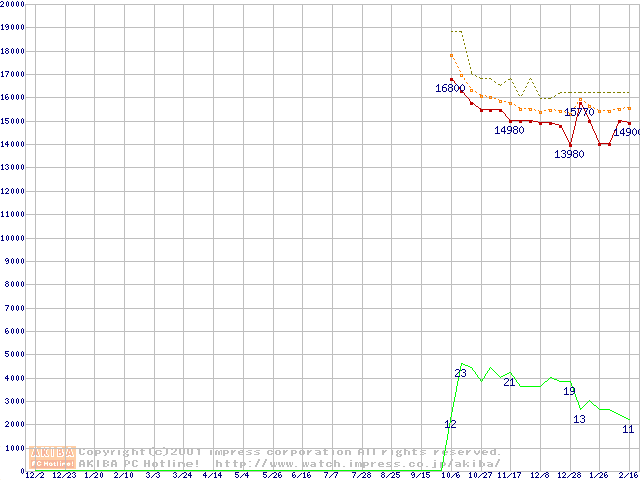This screenshot has width=640, height=480.
Task: Click the impress corporation copyright text
Action: (290, 451)
